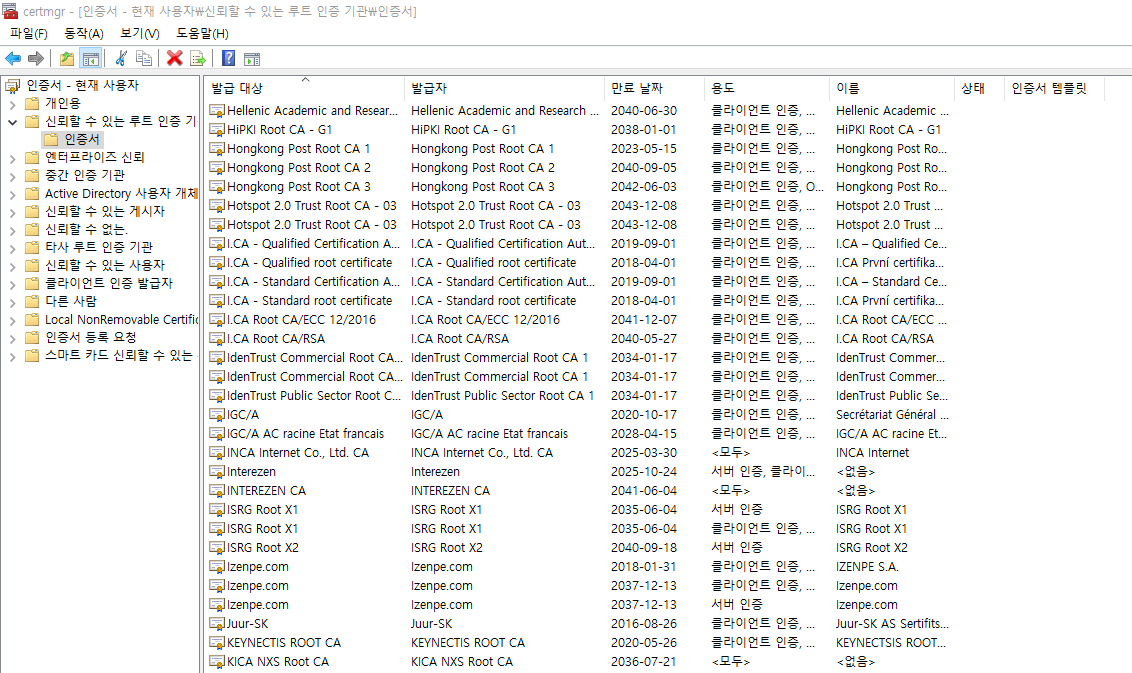The image size is (1132, 673).
Task: Click the certificate icon beside KEYNECTIS ROOT CA
Action: [217, 643]
